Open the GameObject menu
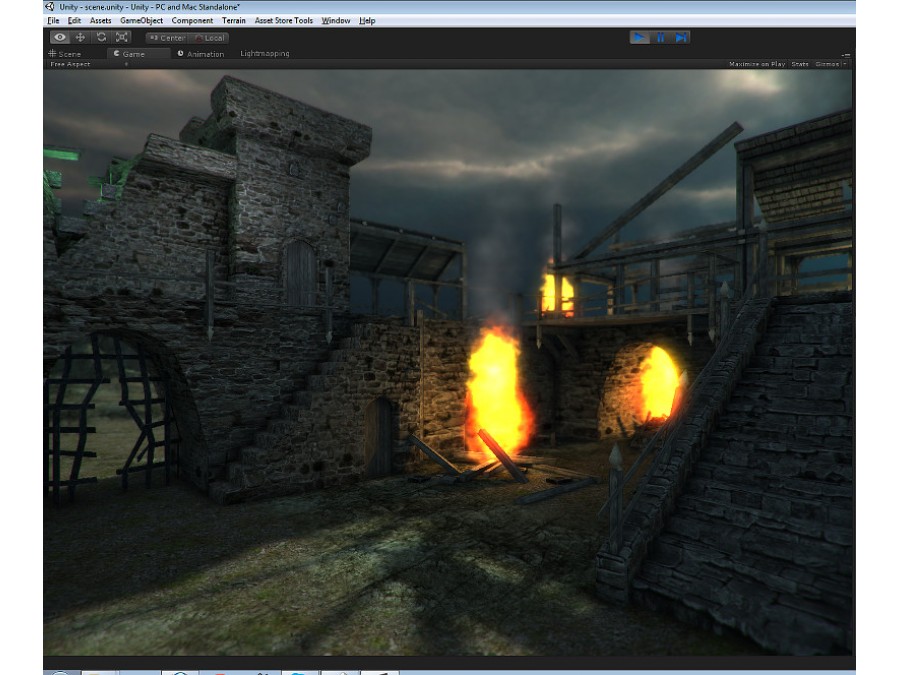 point(141,21)
